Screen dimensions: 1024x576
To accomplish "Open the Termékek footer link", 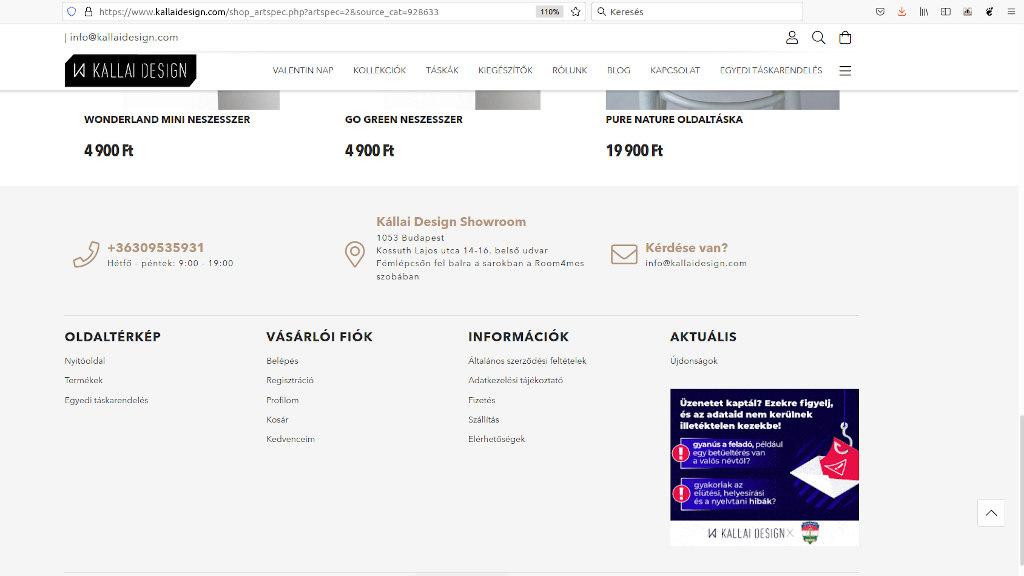I will click(x=84, y=380).
